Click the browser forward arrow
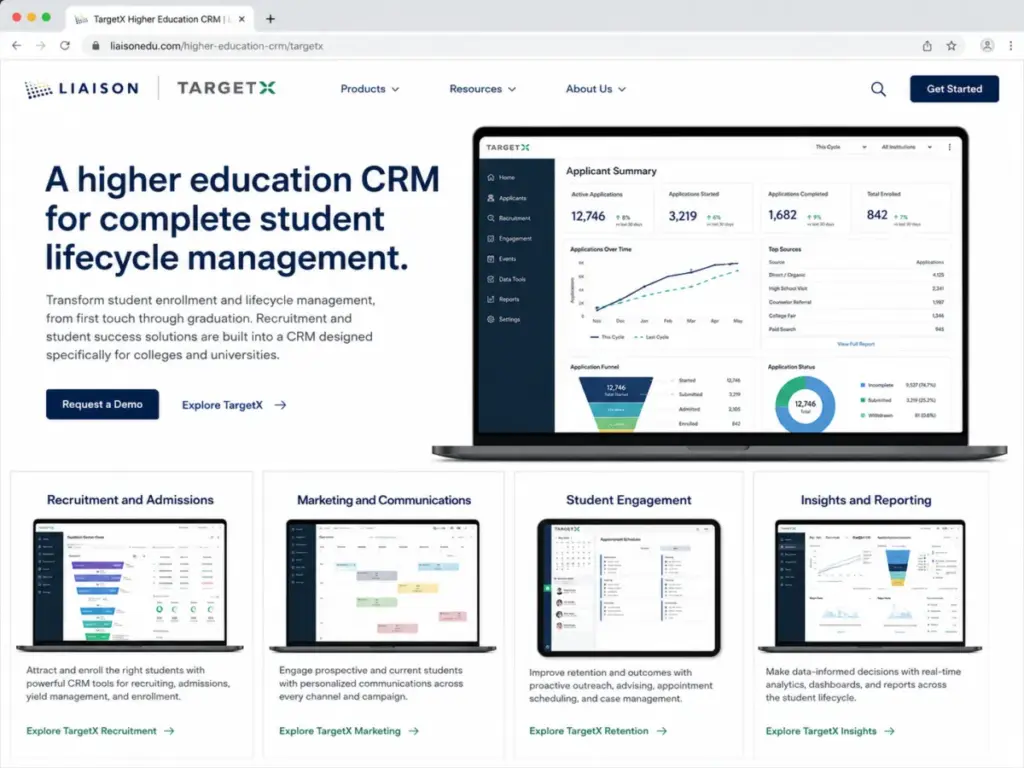The image size is (1024, 768). pos(40,46)
